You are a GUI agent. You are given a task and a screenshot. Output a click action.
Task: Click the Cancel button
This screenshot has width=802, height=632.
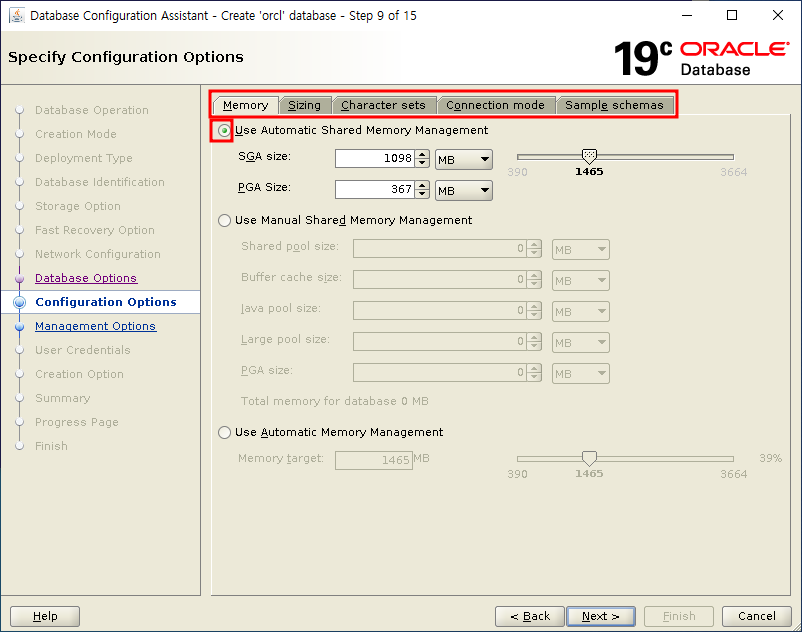point(756,616)
